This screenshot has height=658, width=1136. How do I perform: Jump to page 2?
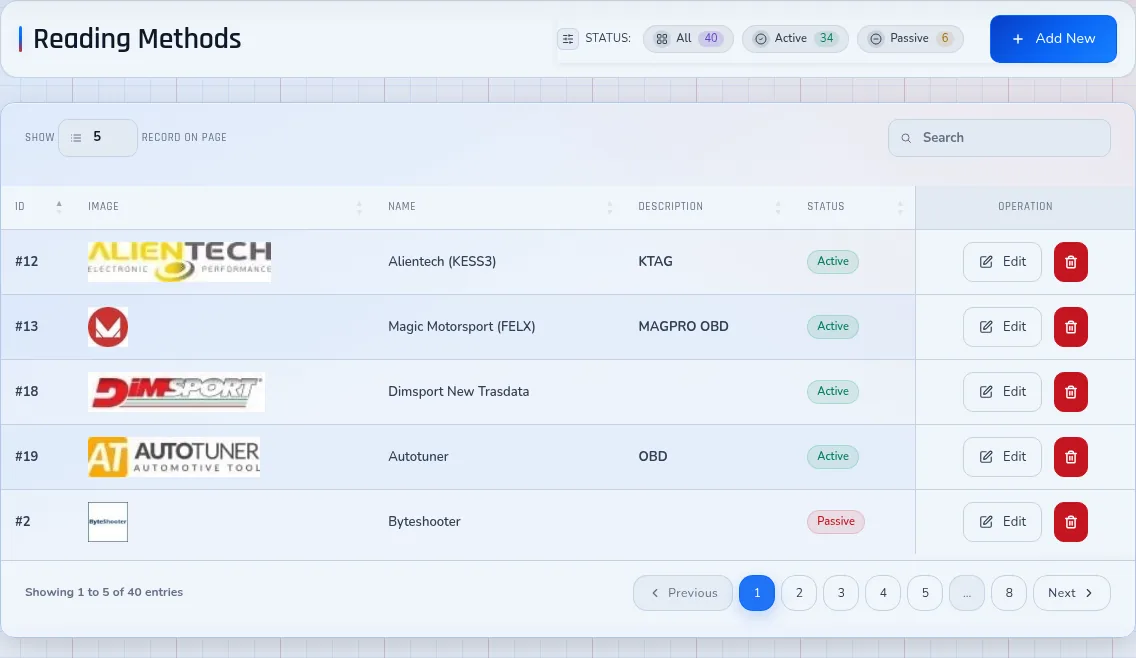(799, 593)
